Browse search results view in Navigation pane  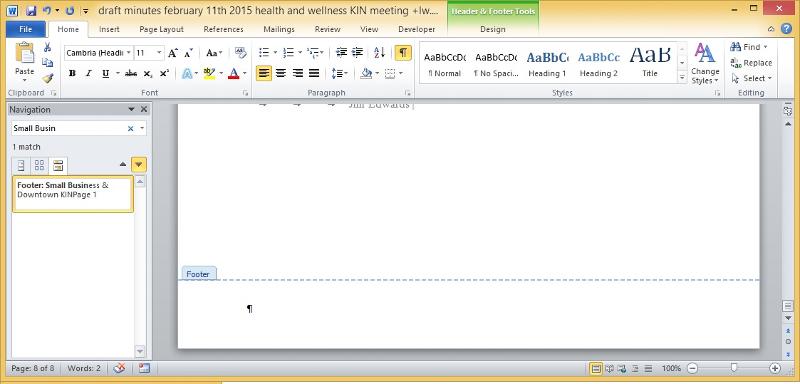click(x=58, y=165)
